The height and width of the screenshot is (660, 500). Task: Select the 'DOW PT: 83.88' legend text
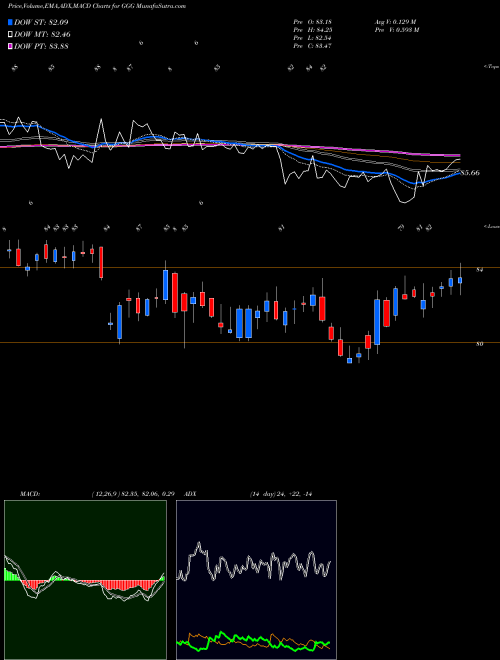pyautogui.click(x=41, y=46)
